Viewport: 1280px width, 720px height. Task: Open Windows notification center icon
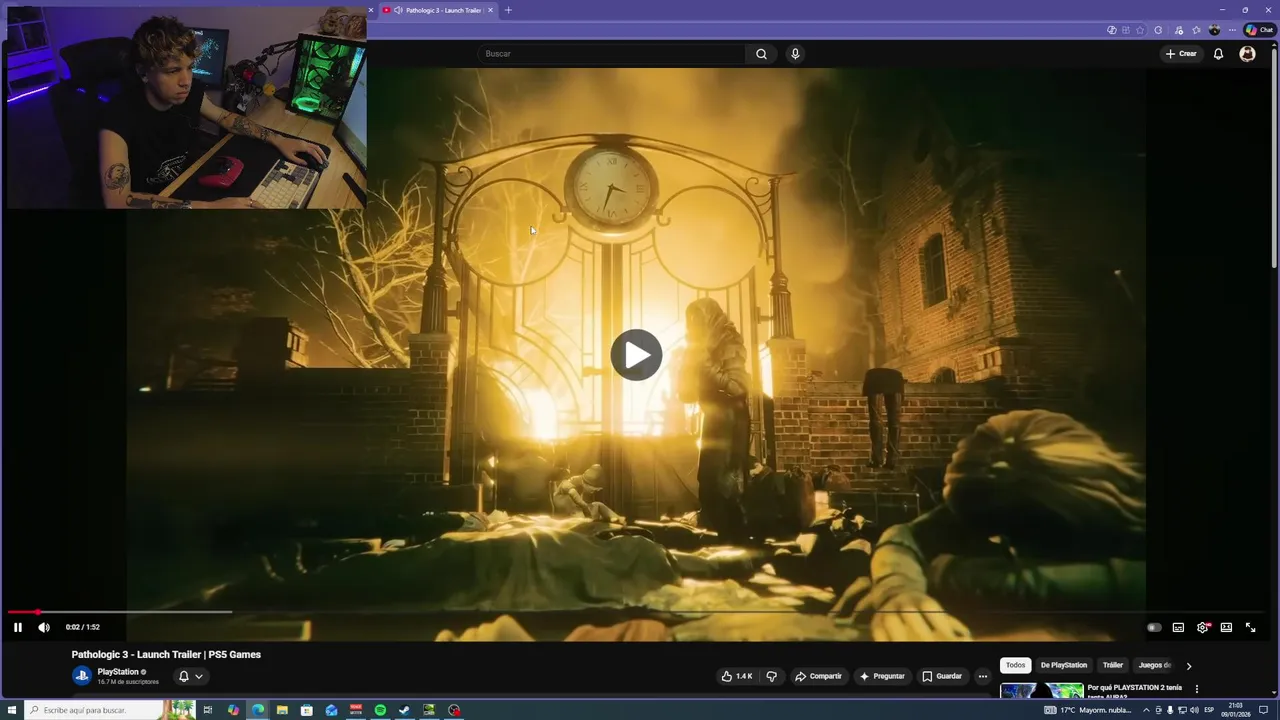pos(1264,710)
